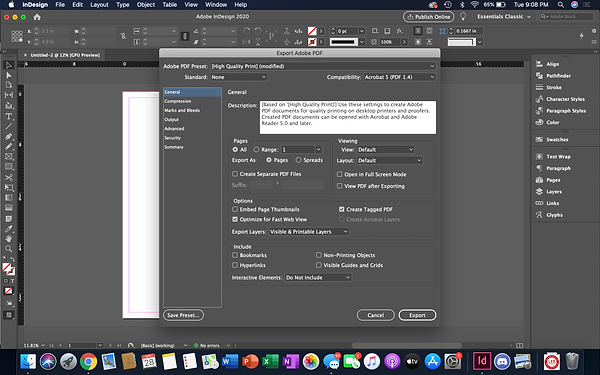Click the Export button
600x375 pixels.
[417, 315]
